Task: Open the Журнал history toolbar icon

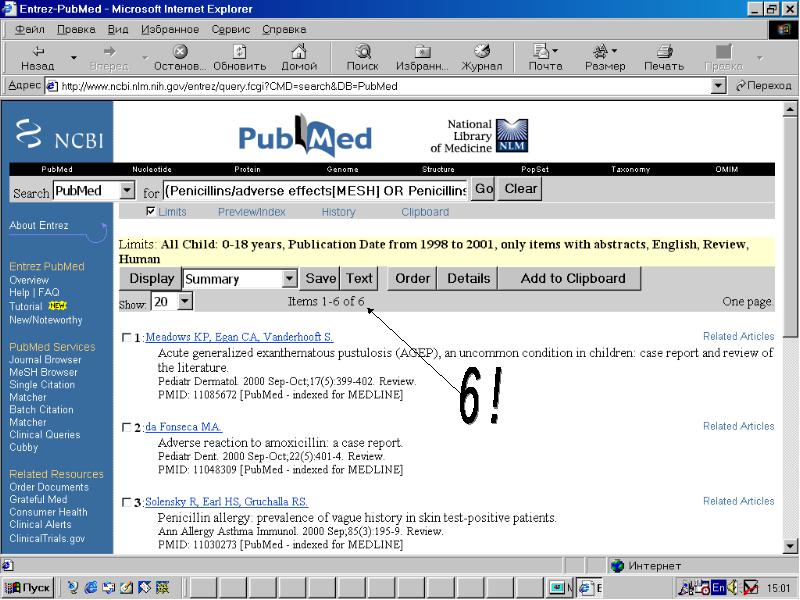Action: [x=482, y=51]
